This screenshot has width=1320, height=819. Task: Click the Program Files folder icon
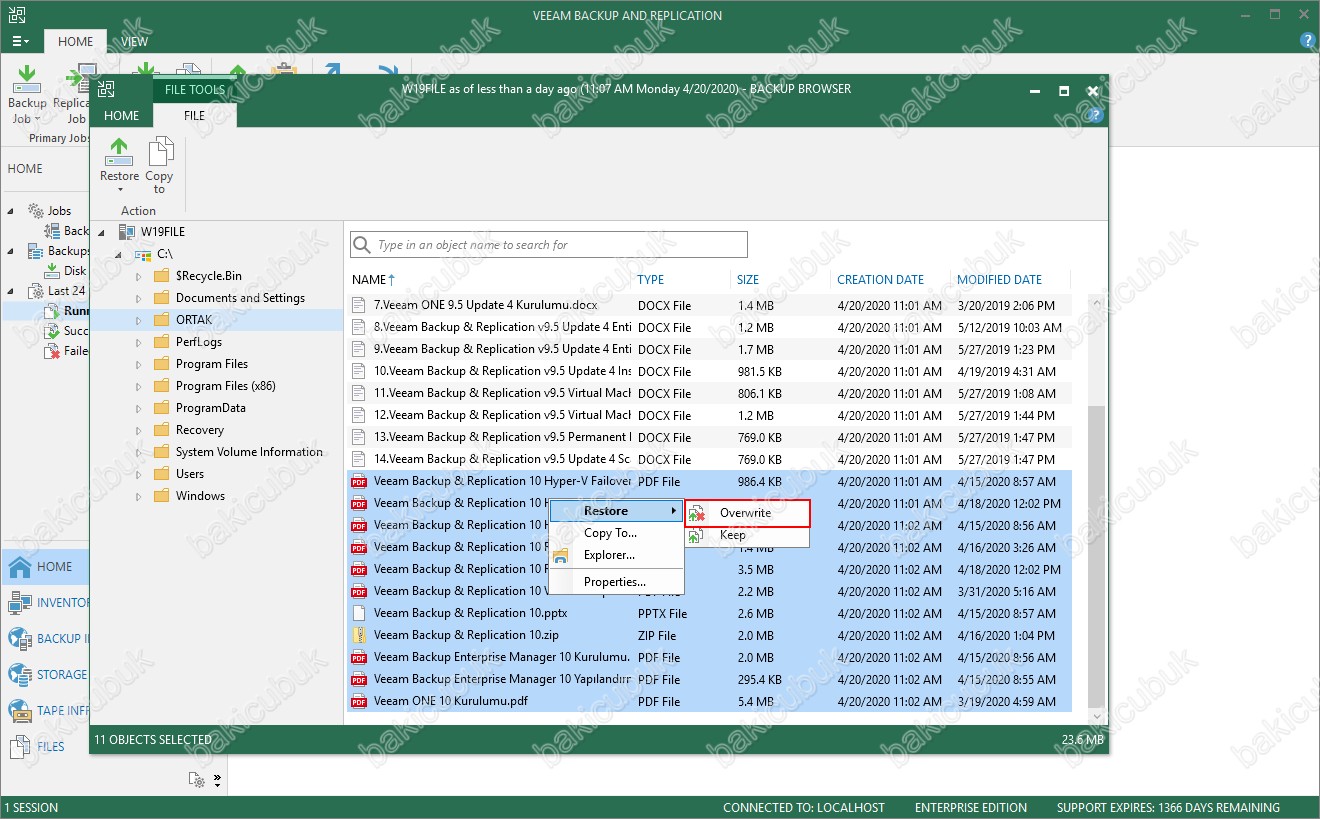click(161, 364)
